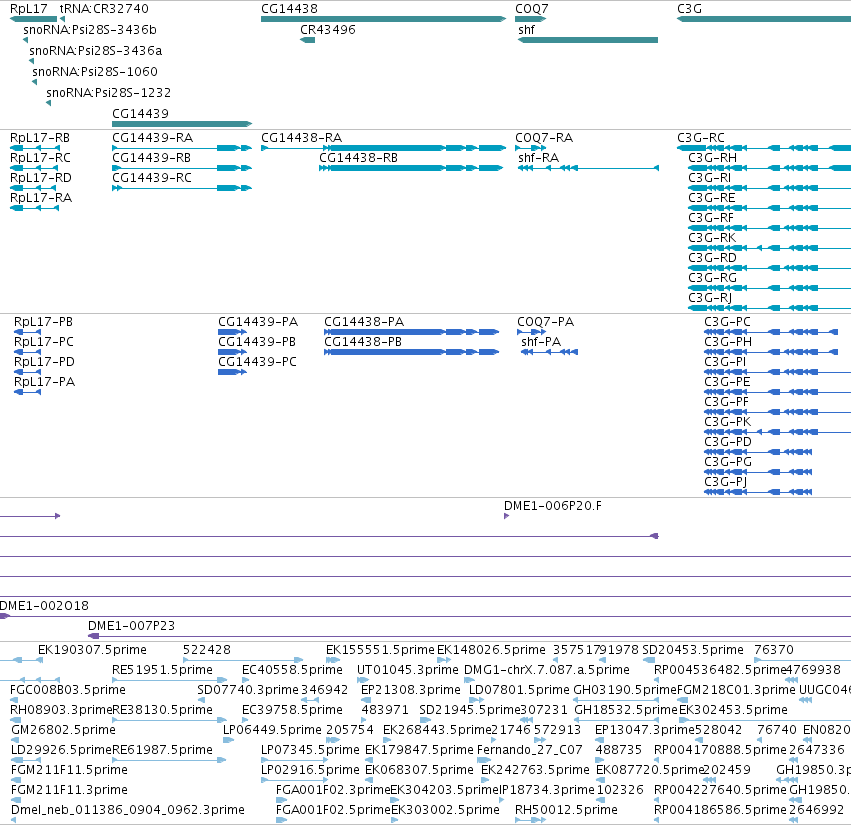851x825 pixels.
Task: Select the CG14439-RA transcript label
Action: (153, 138)
